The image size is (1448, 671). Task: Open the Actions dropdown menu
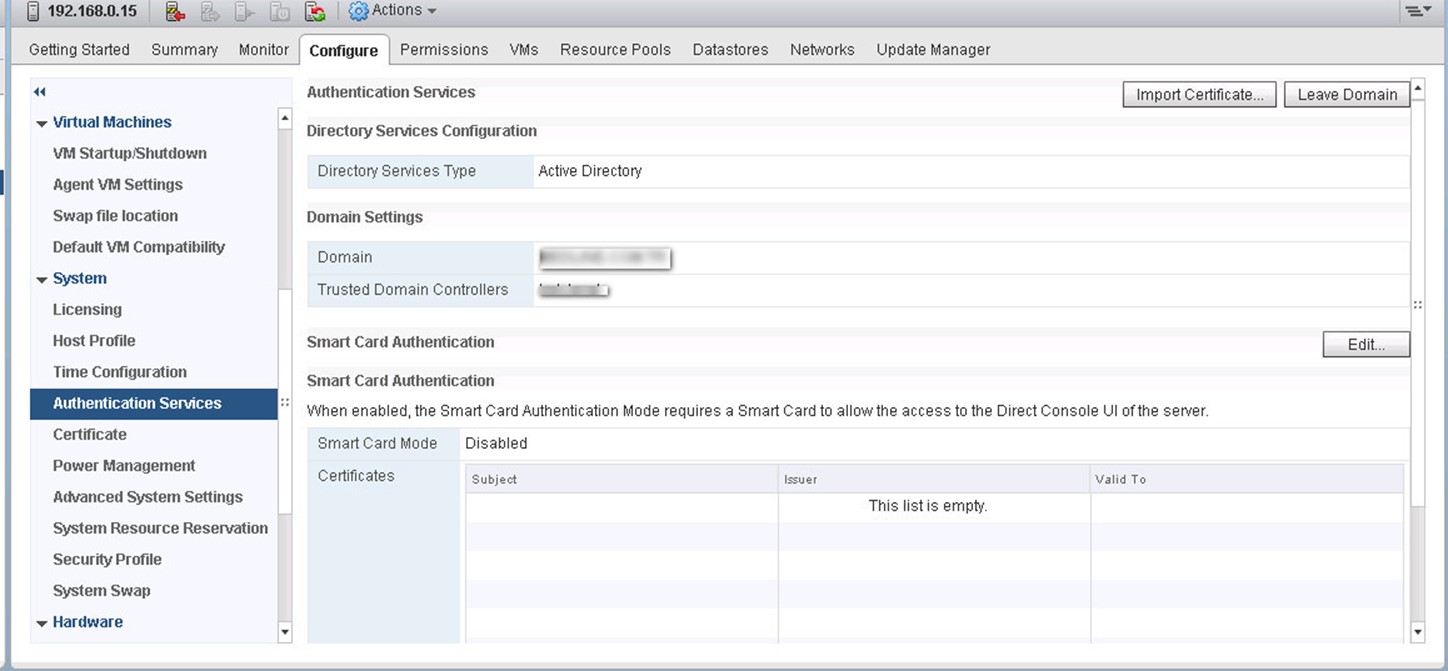[x=392, y=10]
